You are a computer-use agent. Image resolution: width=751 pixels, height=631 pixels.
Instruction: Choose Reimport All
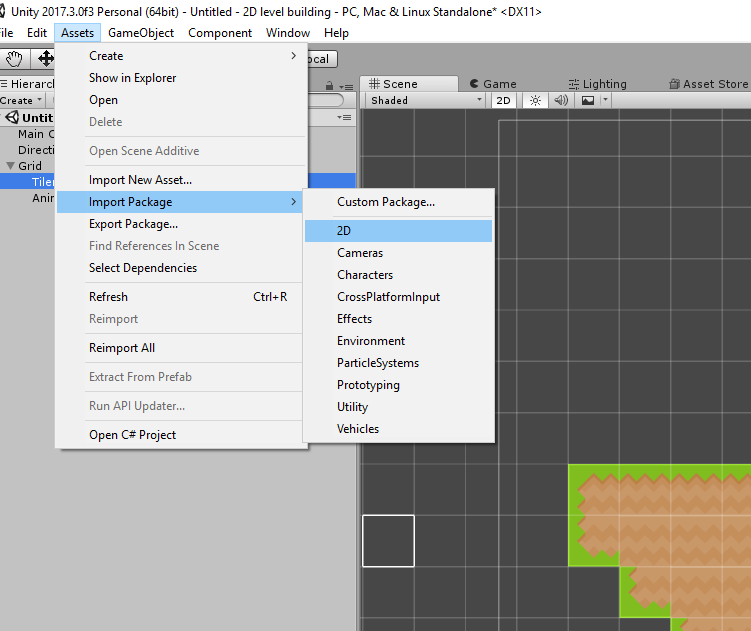[181, 348]
